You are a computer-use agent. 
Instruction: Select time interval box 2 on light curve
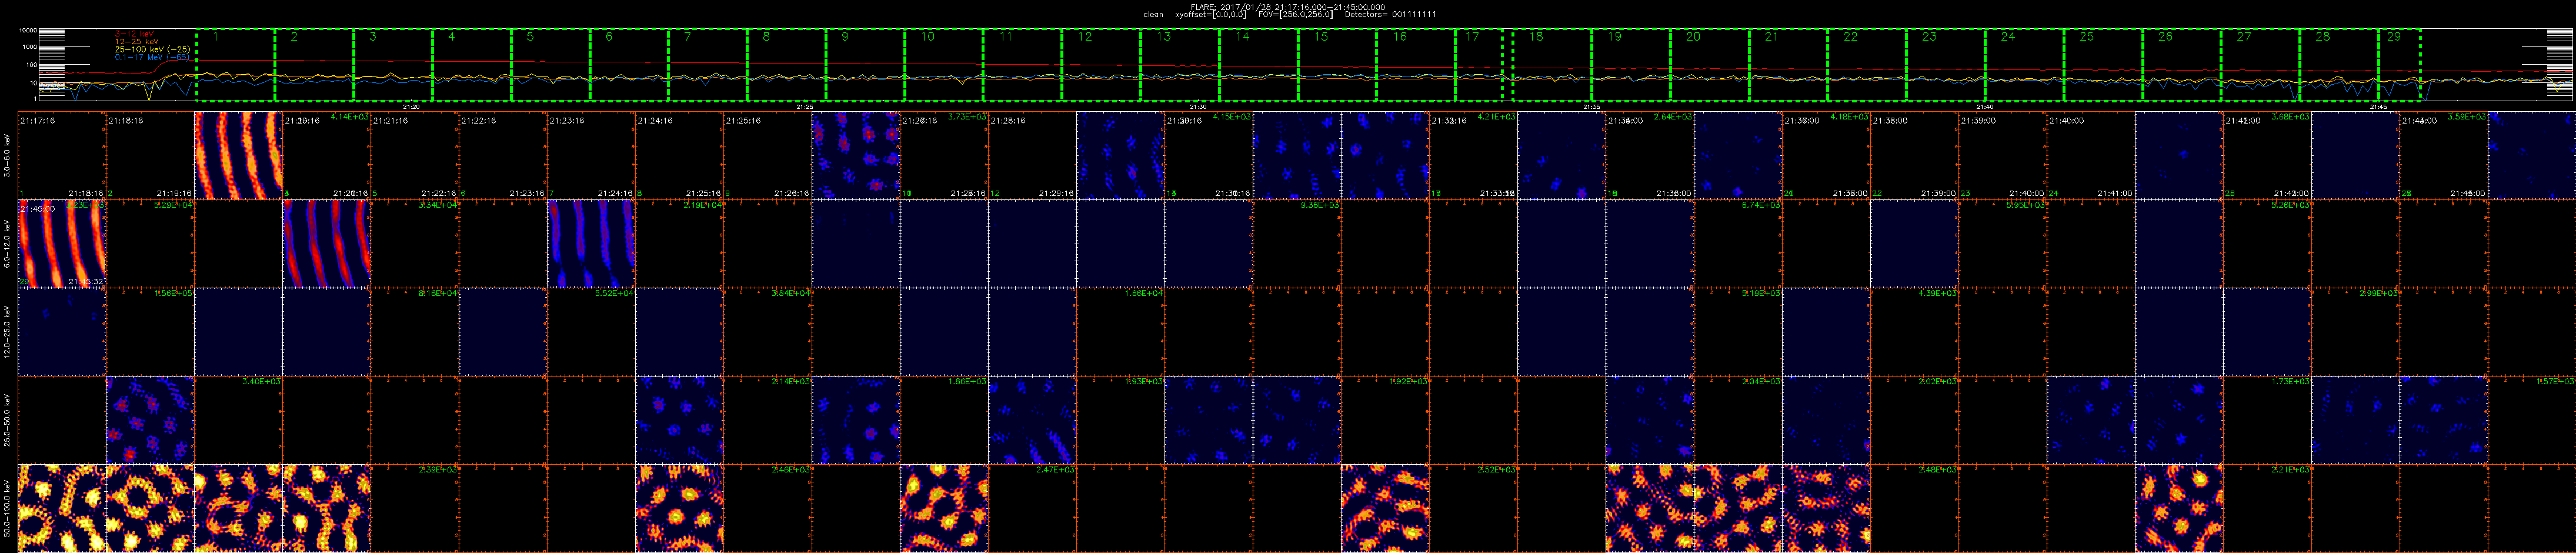click(314, 65)
